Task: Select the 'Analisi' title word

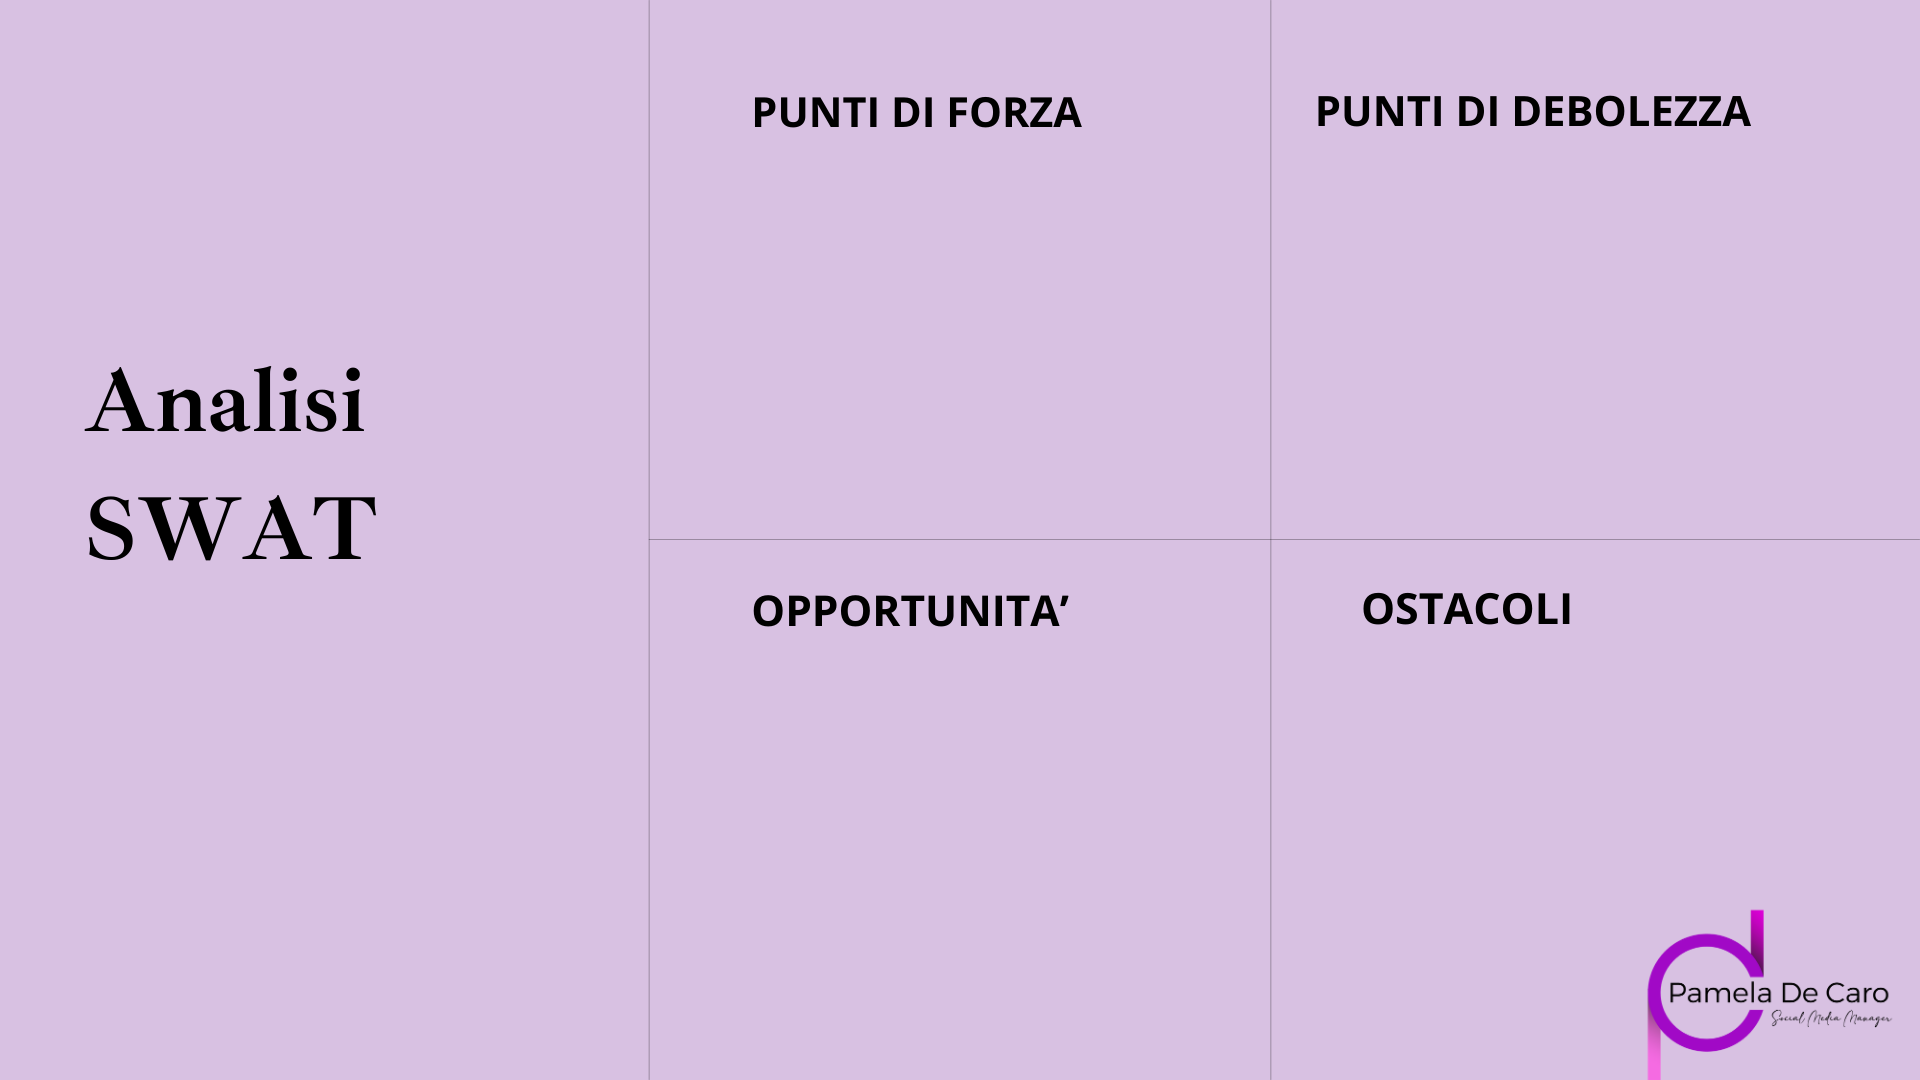Action: (226, 401)
